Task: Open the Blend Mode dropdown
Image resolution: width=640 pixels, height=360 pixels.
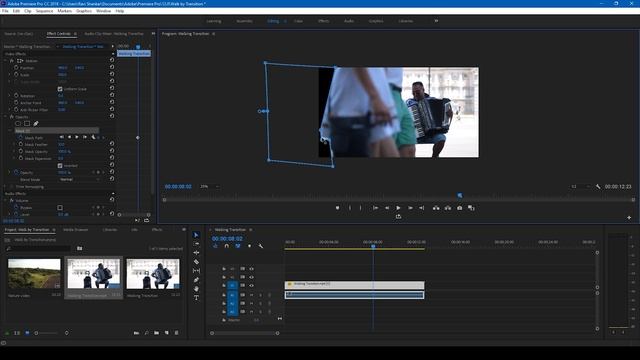Action: tap(79, 179)
